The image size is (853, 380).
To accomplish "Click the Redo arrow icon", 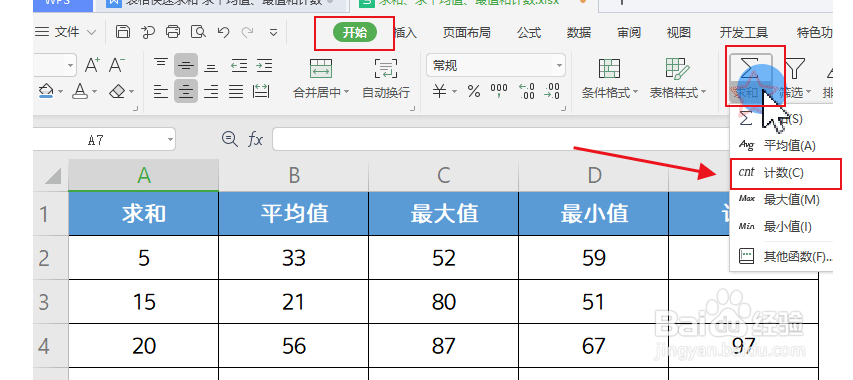I will point(248,32).
